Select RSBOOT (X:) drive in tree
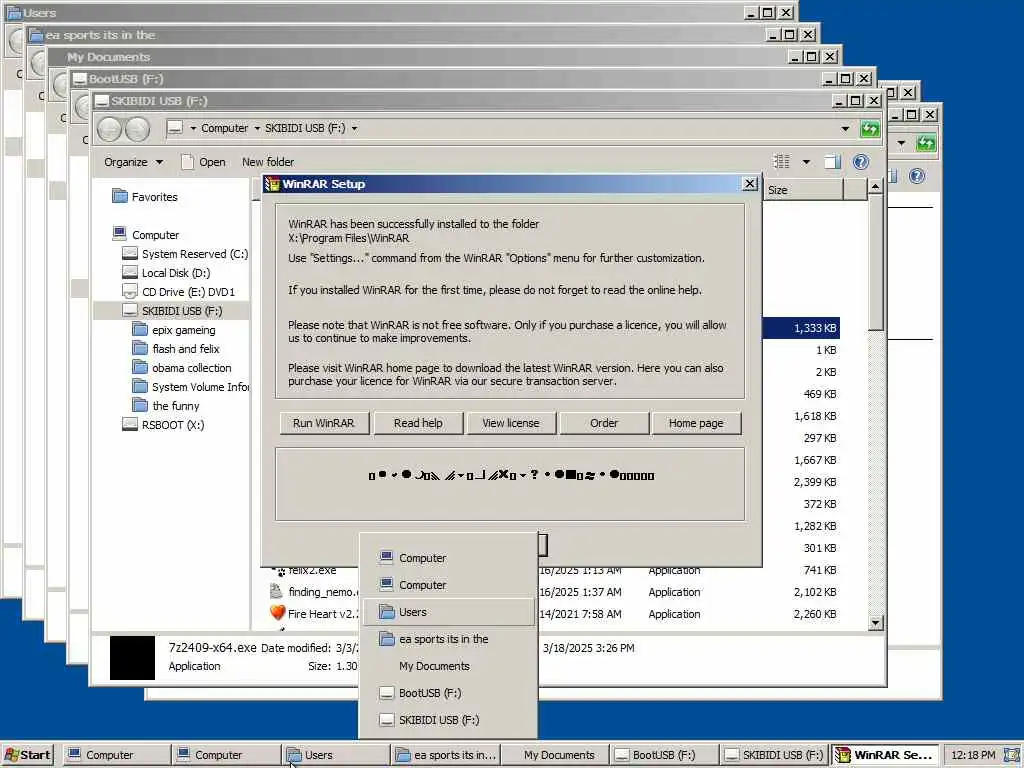 pyautogui.click(x=163, y=424)
